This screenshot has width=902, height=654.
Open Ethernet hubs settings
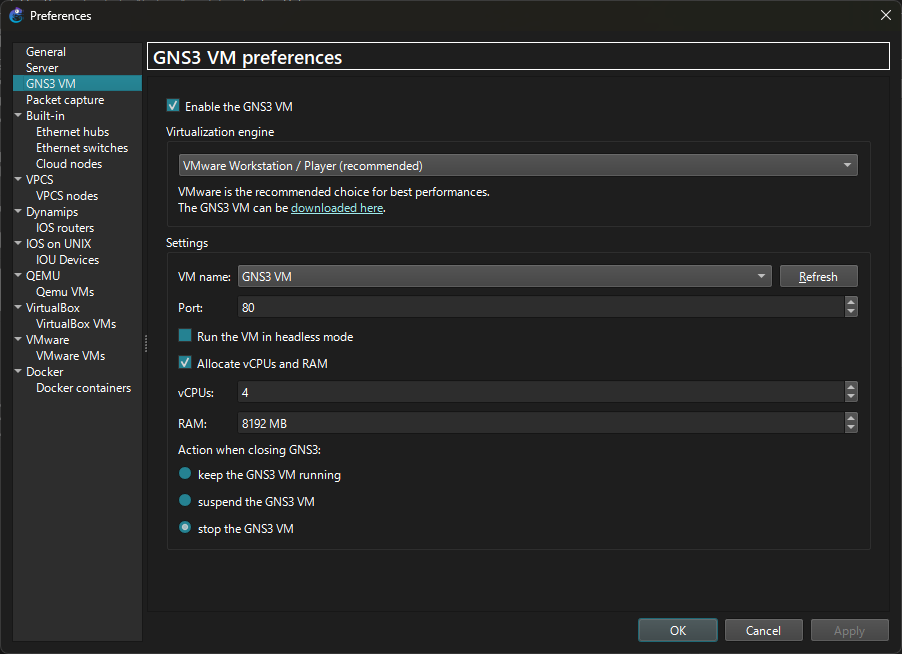click(x=72, y=132)
